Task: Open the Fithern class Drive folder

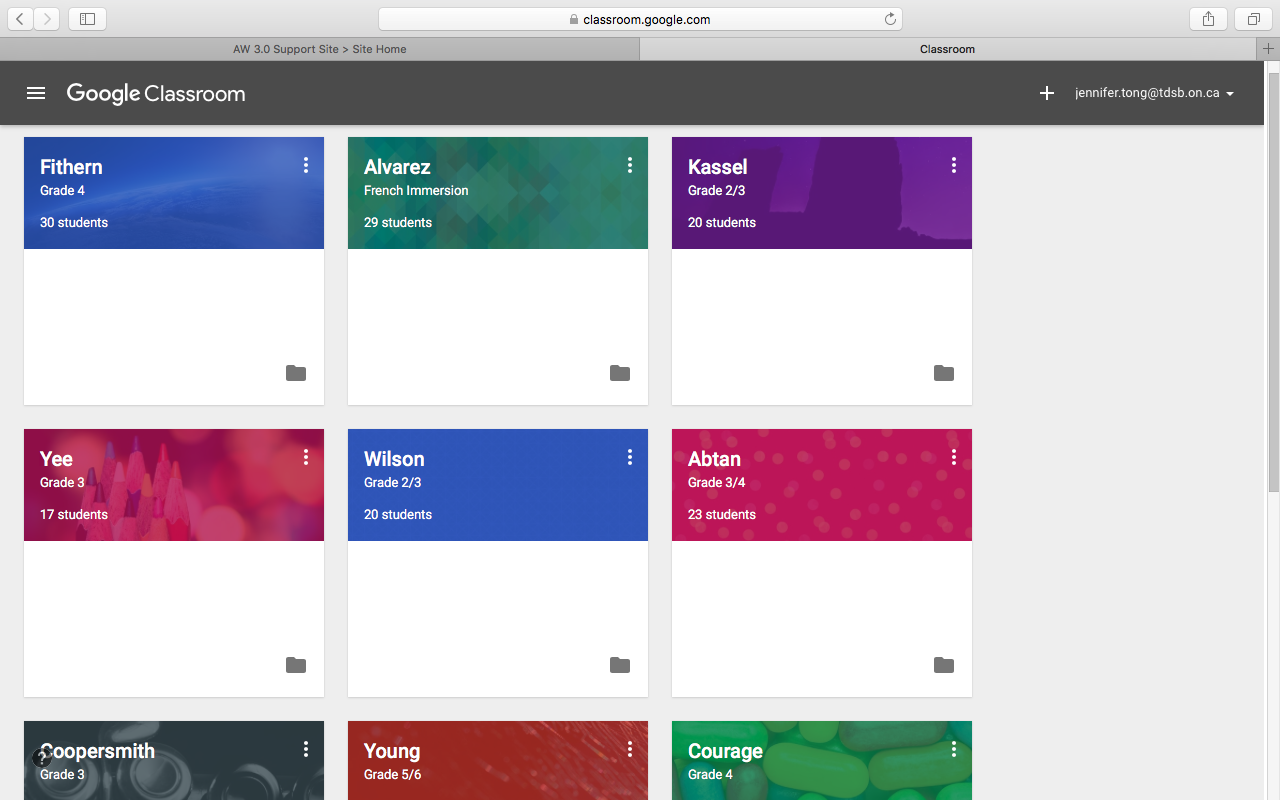Action: [296, 373]
